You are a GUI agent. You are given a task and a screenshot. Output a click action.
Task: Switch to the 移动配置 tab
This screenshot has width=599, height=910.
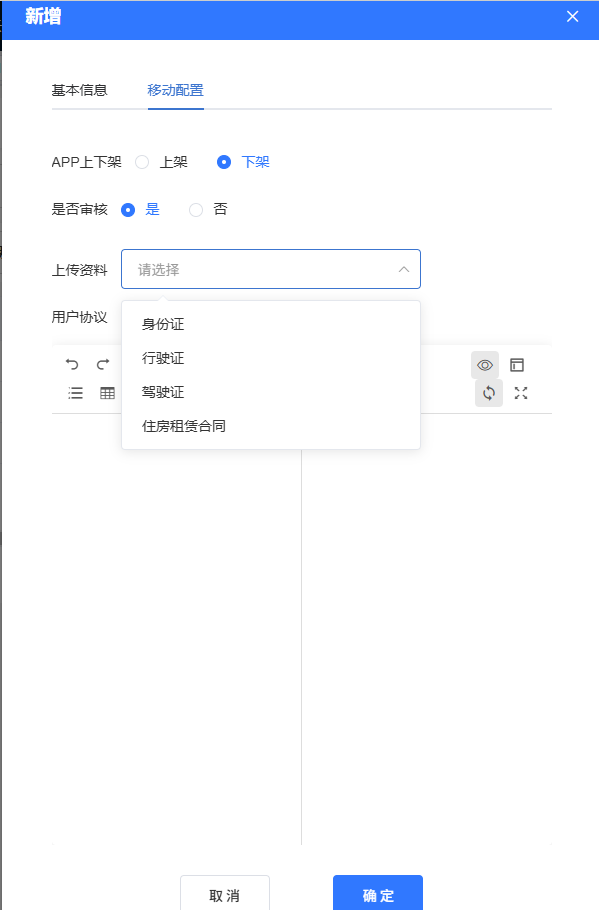(175, 90)
